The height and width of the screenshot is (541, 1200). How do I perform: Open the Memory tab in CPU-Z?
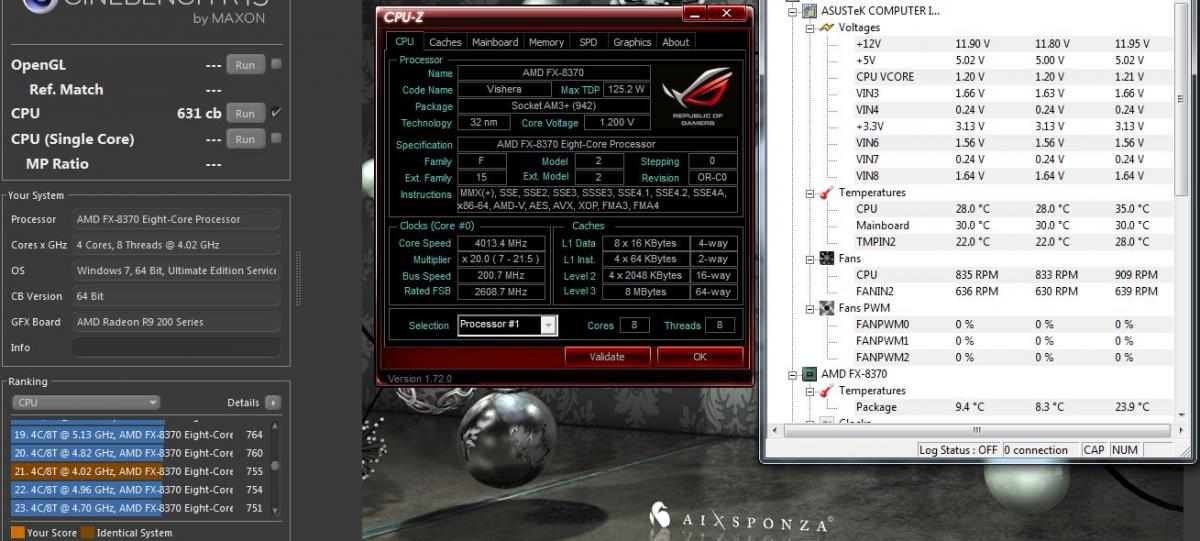click(546, 42)
